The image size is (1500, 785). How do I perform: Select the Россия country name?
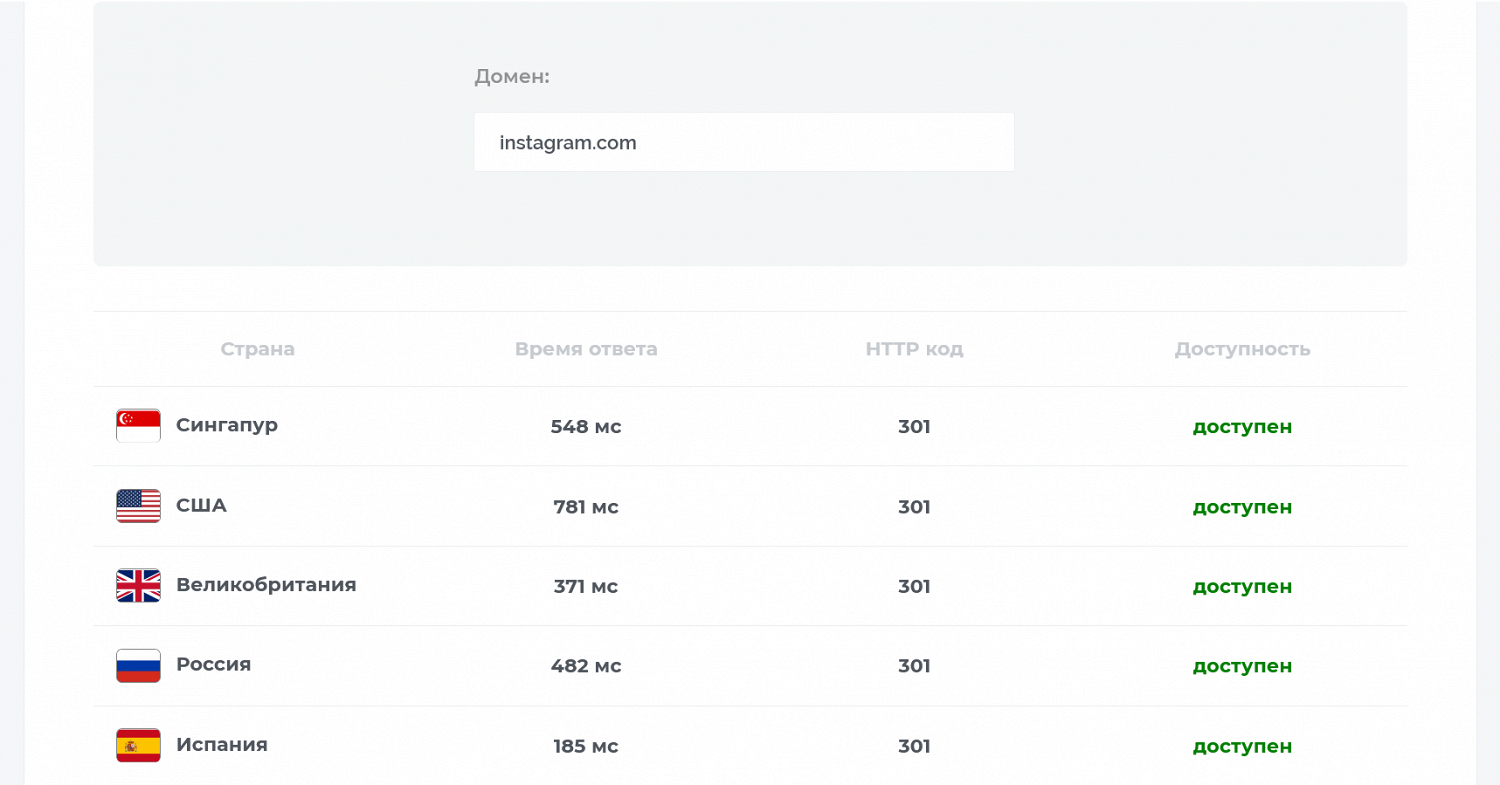tap(213, 664)
